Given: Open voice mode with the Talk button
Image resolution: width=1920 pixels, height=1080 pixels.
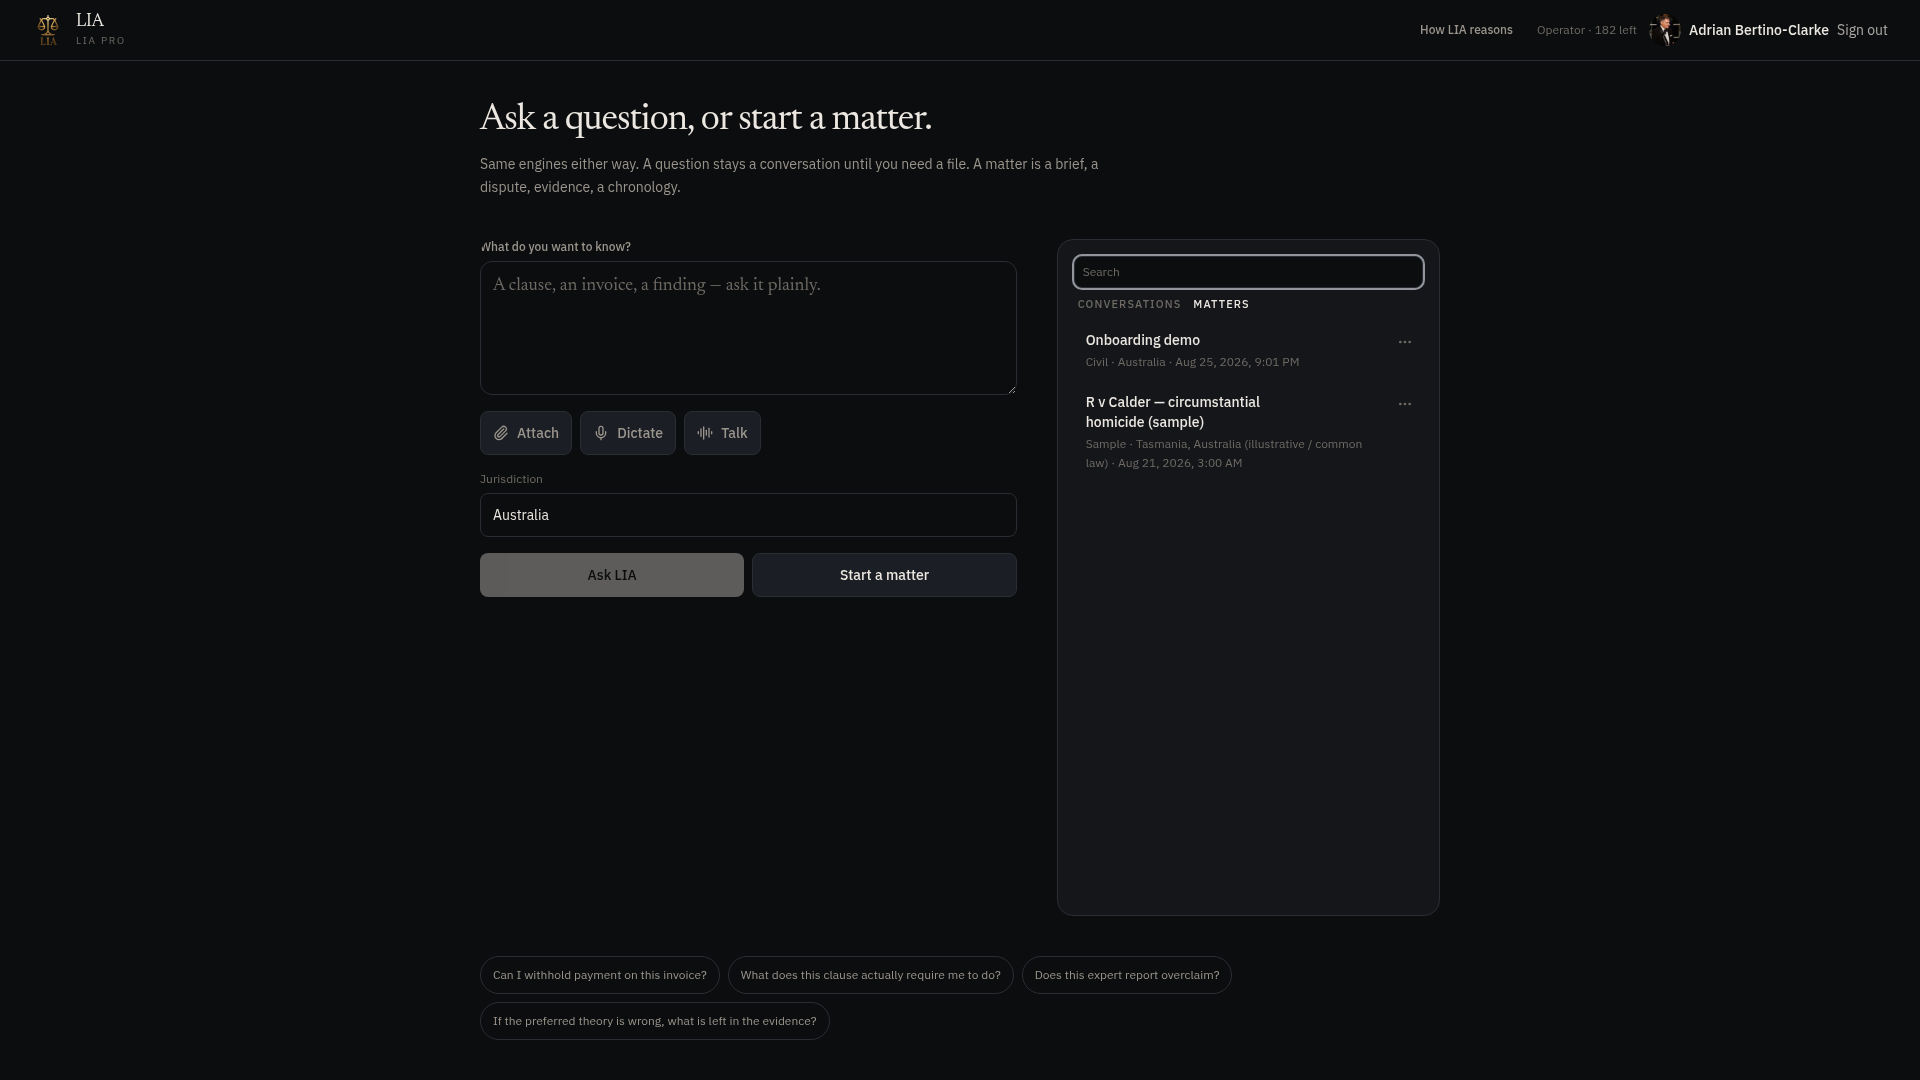Looking at the screenshot, I should (x=722, y=433).
